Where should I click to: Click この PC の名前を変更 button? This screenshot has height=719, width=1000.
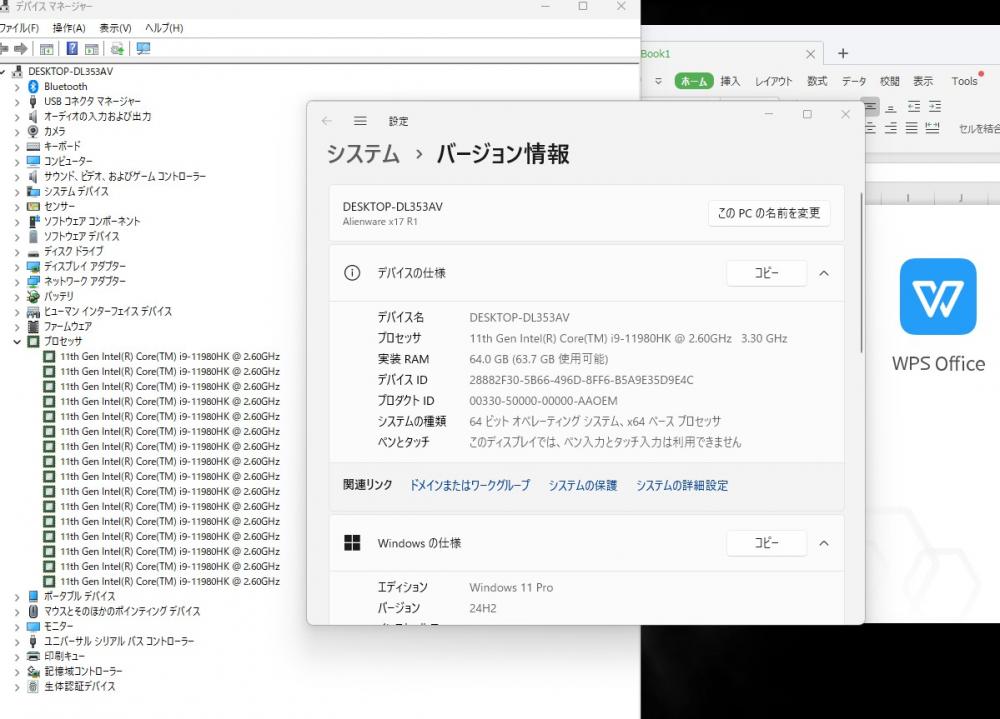point(769,213)
